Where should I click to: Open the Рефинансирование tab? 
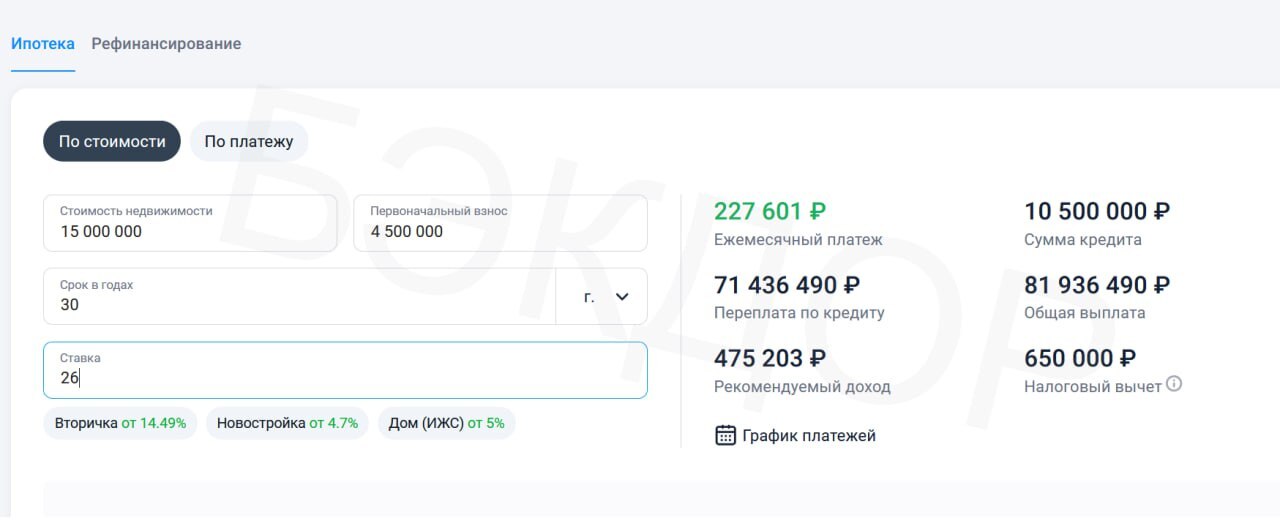(166, 44)
